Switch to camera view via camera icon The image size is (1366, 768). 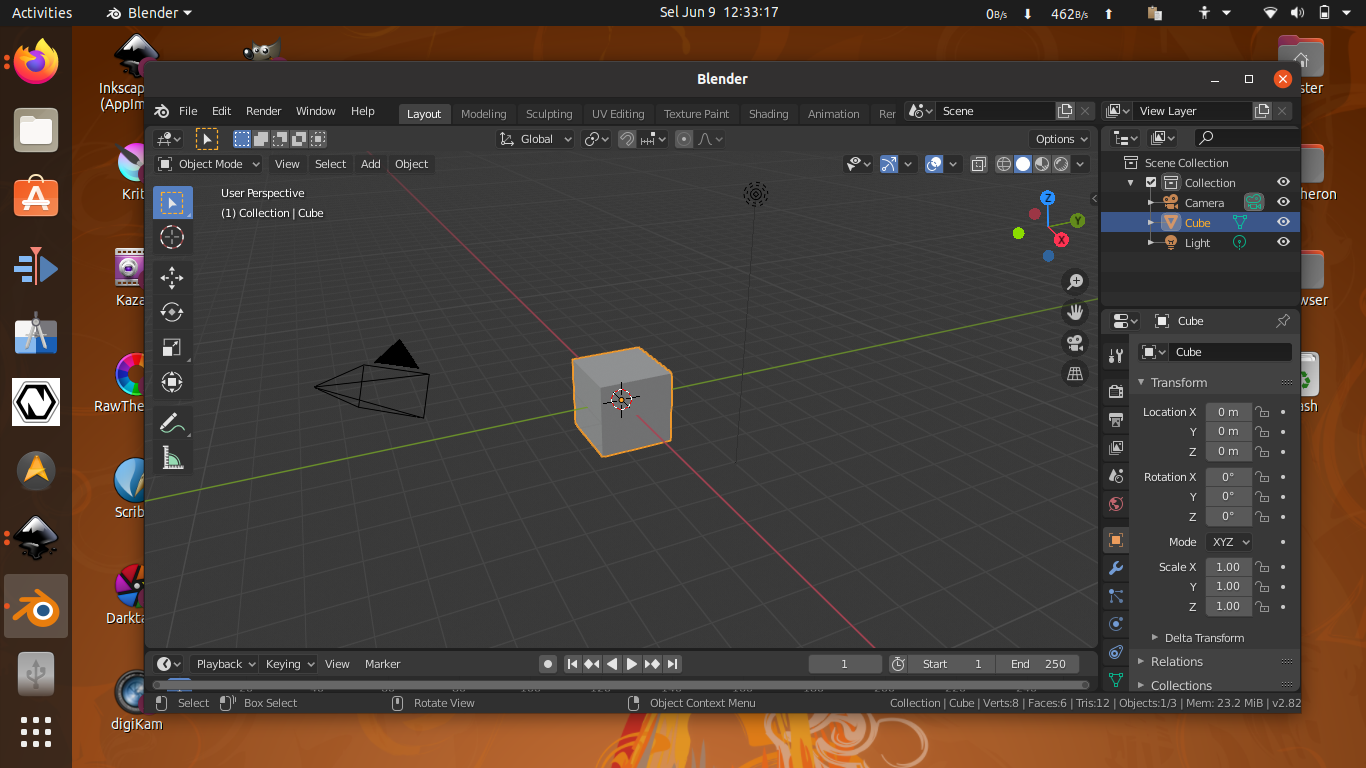pos(1075,343)
